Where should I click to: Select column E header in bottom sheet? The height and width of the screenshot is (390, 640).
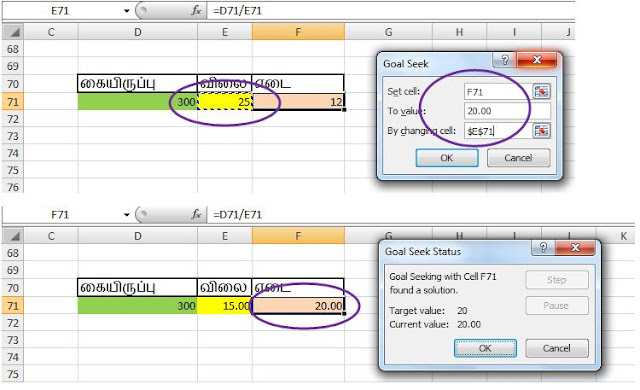pyautogui.click(x=224, y=236)
